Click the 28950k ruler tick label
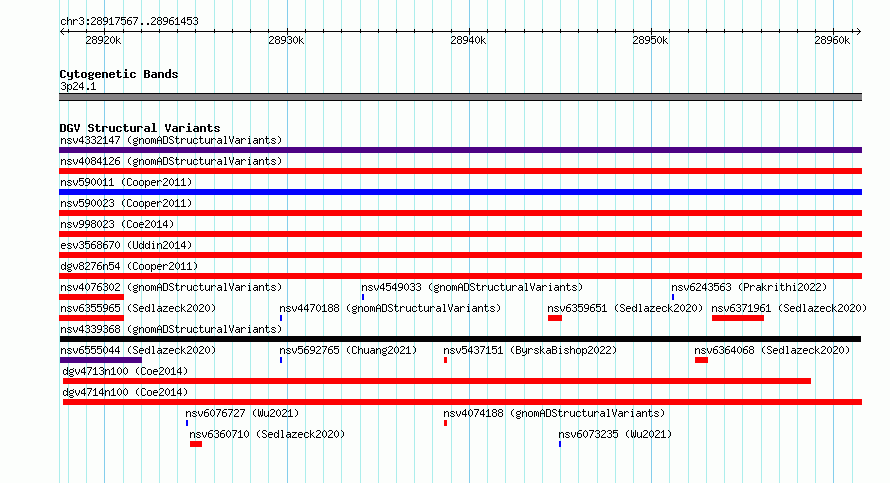The image size is (890, 483). click(650, 40)
